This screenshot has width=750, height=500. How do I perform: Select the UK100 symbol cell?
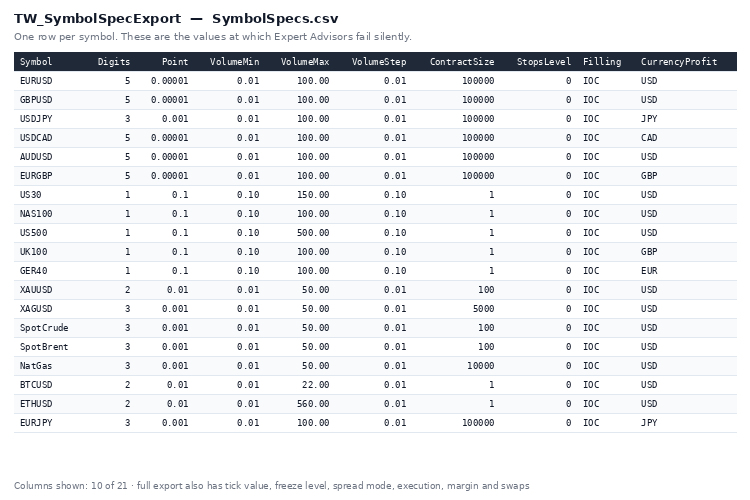pos(33,252)
